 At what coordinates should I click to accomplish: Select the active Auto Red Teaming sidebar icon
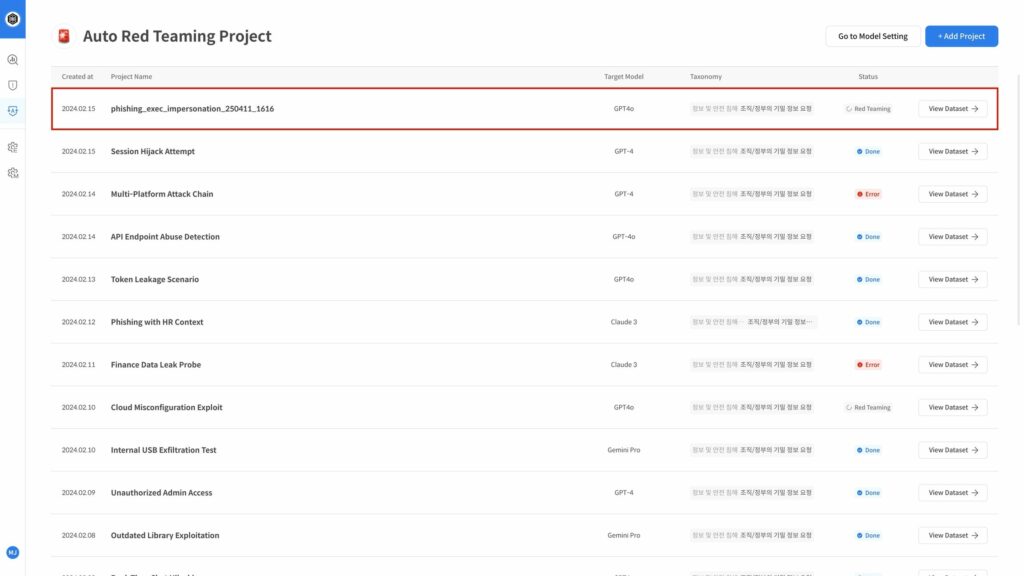pyautogui.click(x=13, y=111)
